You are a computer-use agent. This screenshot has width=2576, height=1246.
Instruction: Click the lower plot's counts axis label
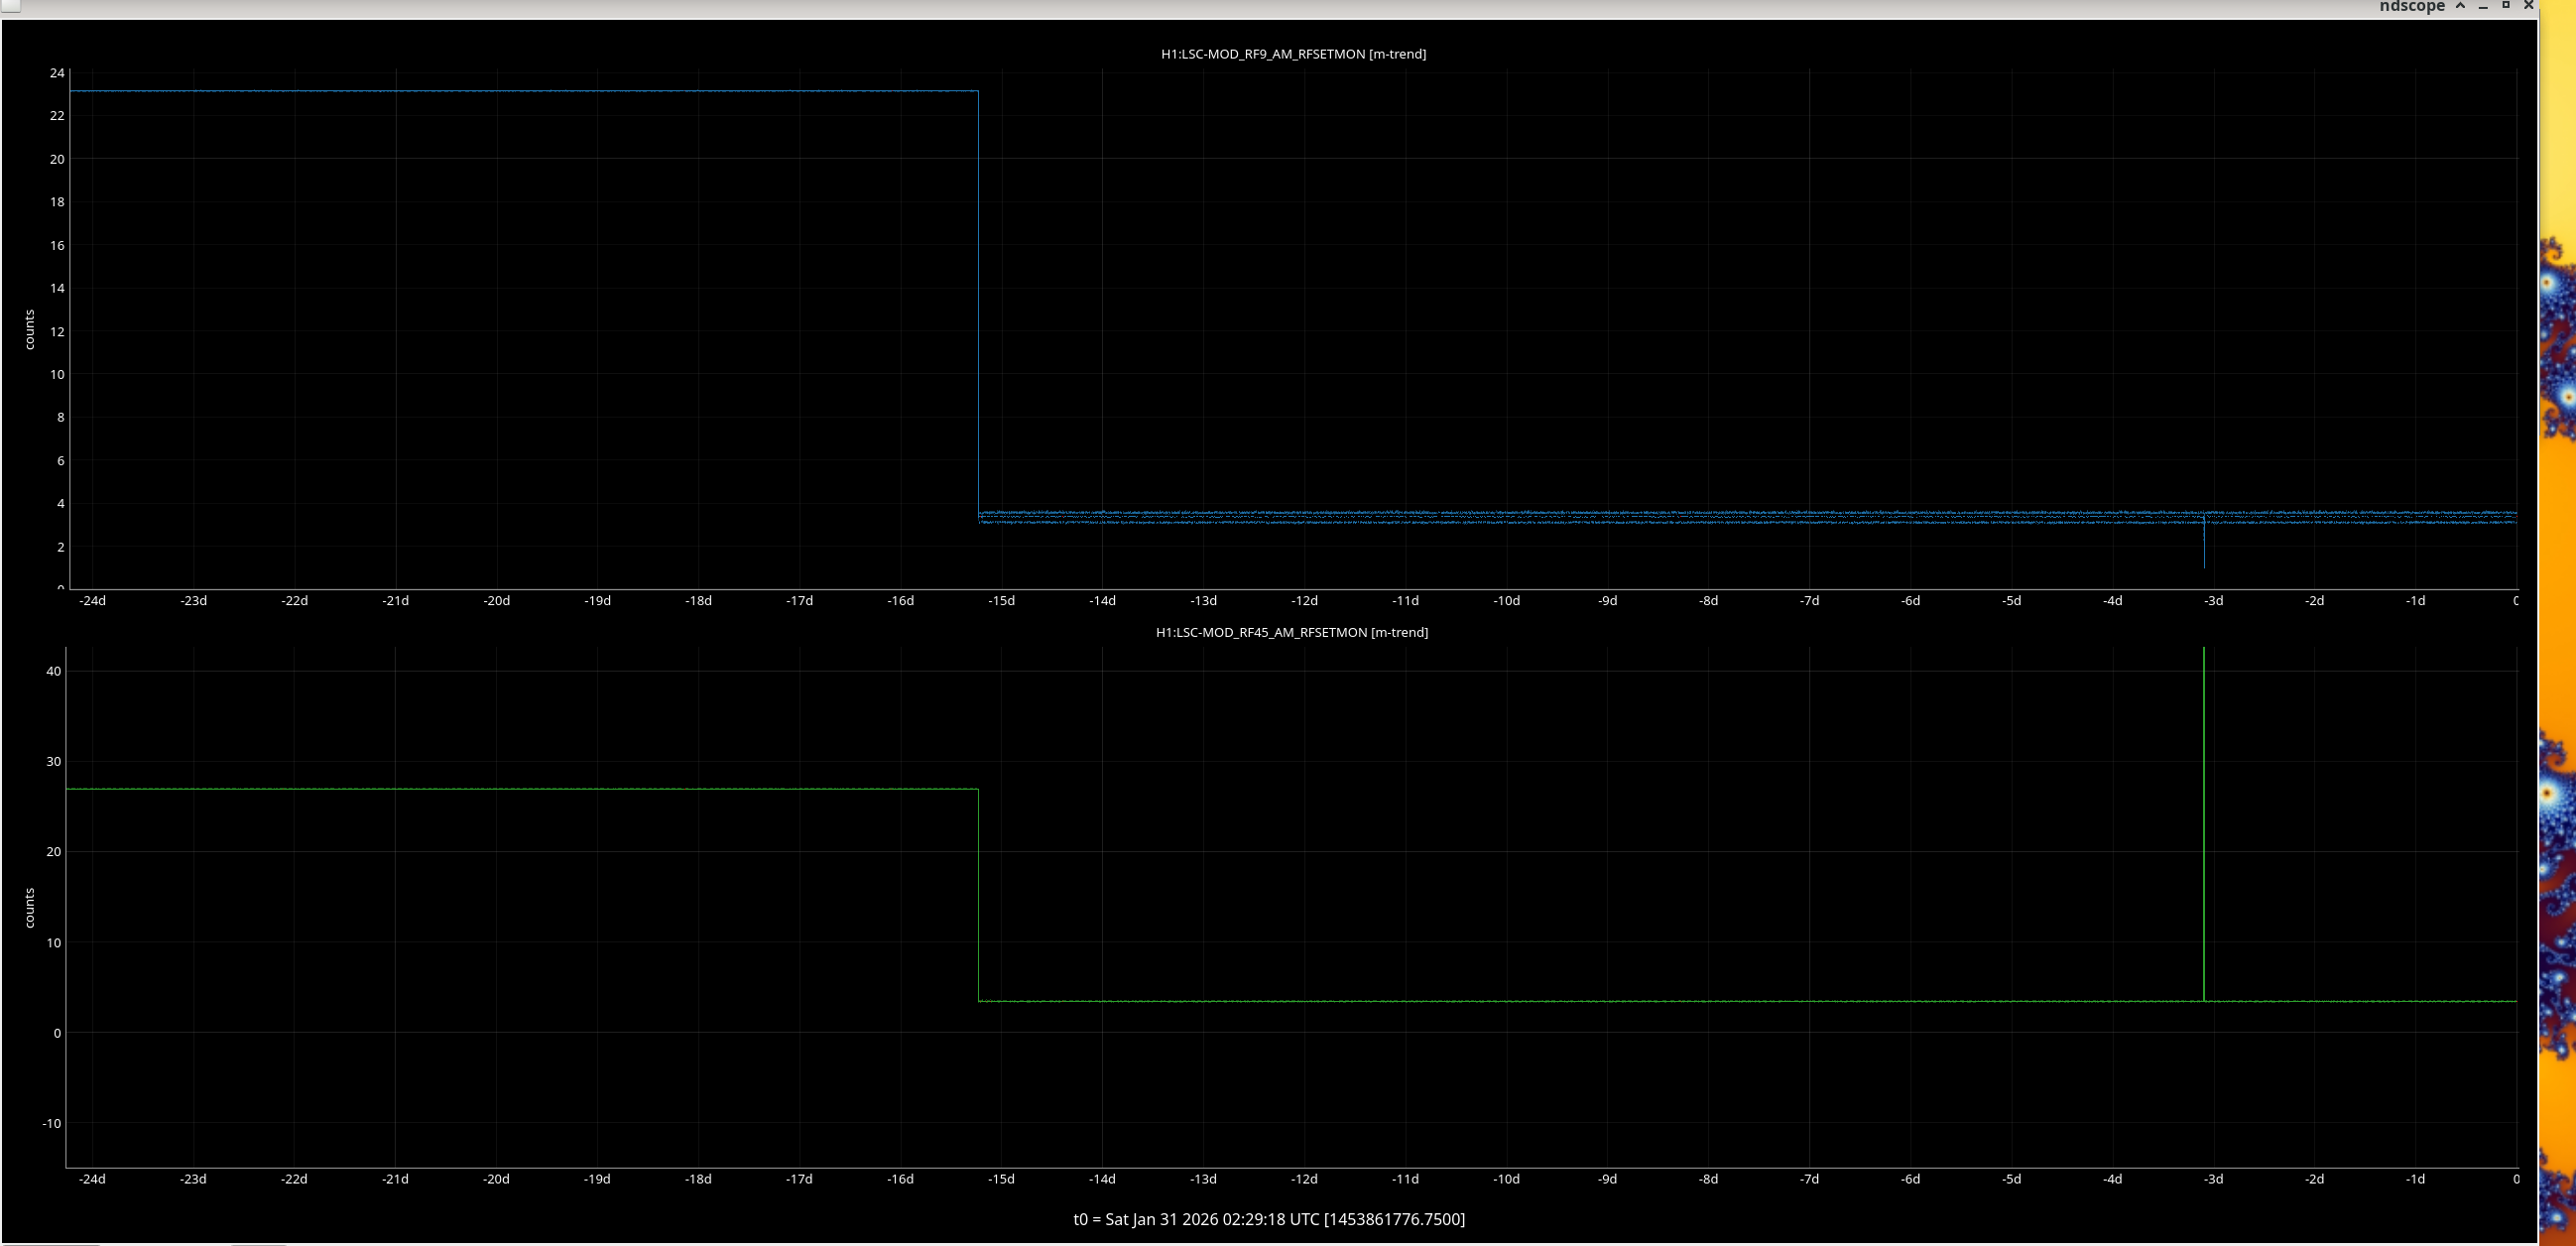[x=29, y=907]
